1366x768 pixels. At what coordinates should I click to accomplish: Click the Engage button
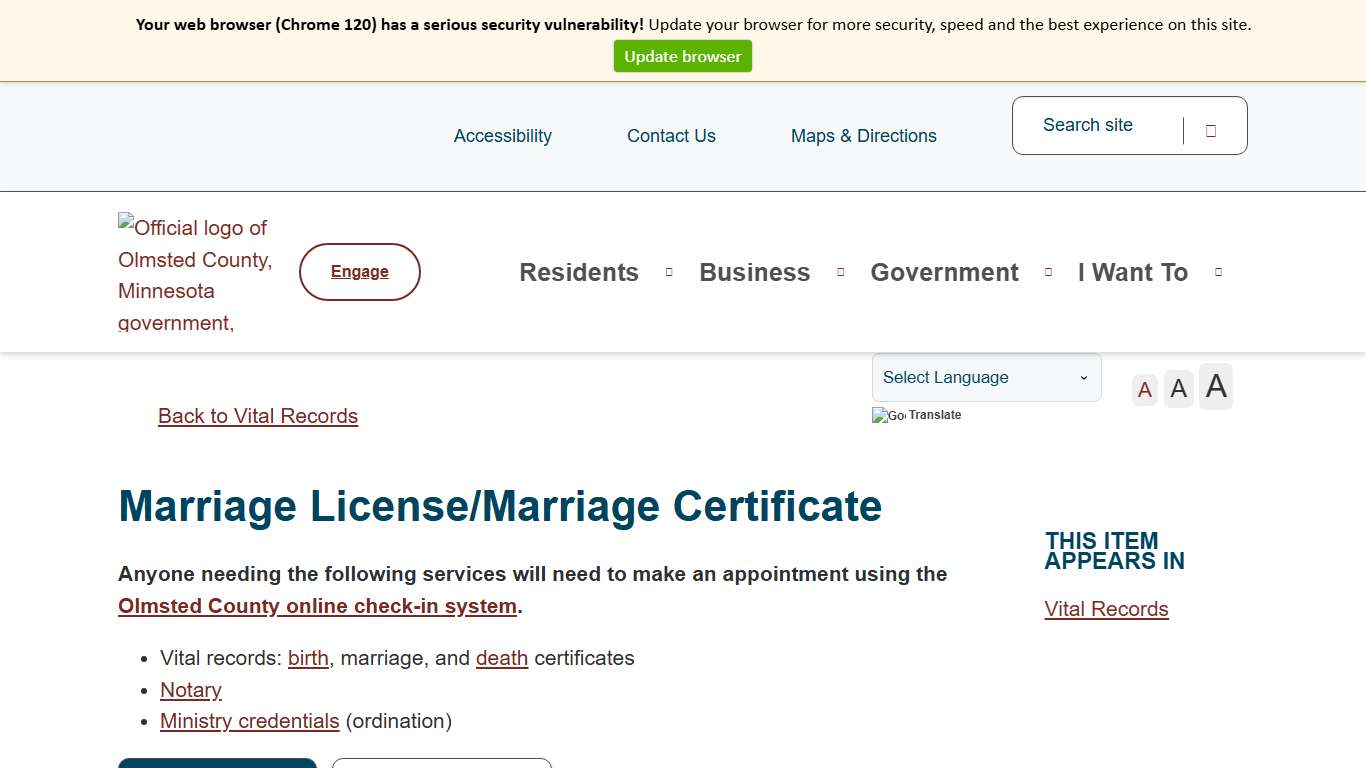359,271
